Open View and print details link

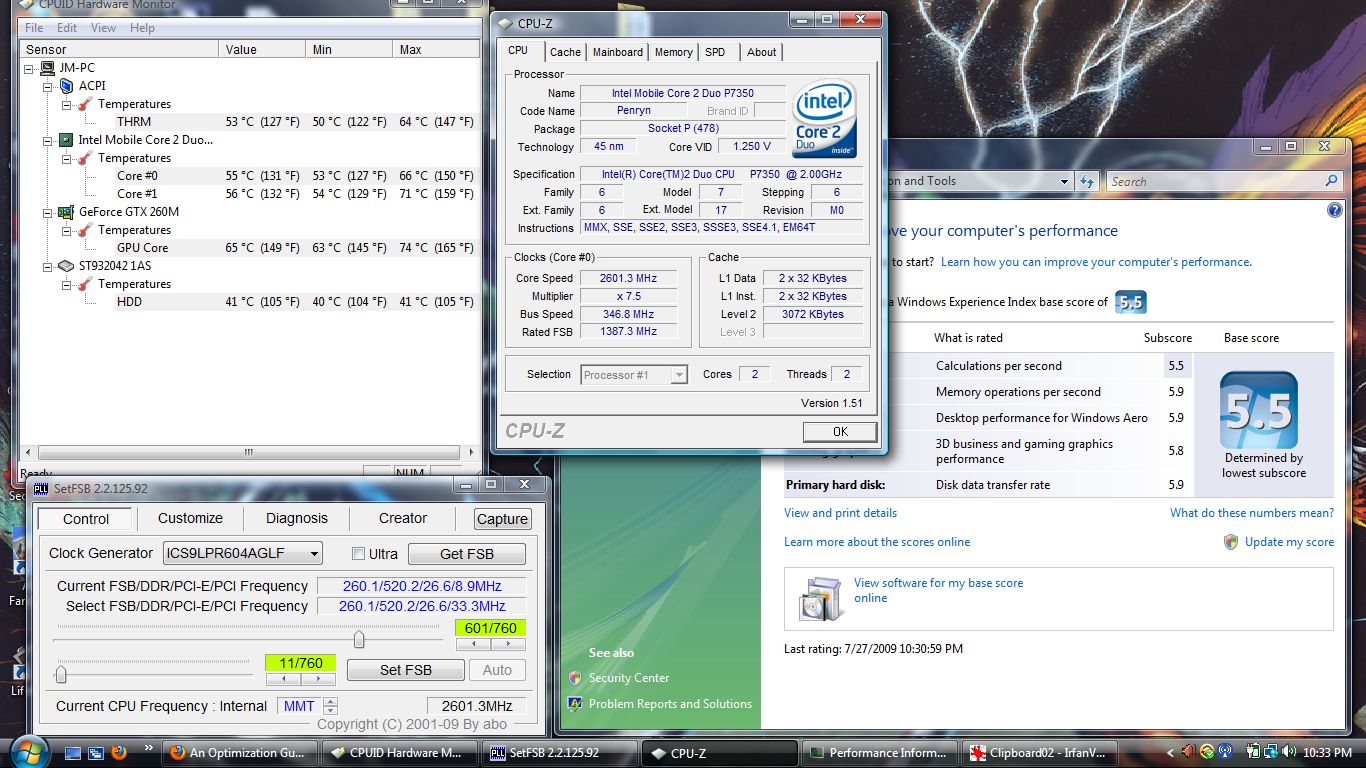[840, 513]
